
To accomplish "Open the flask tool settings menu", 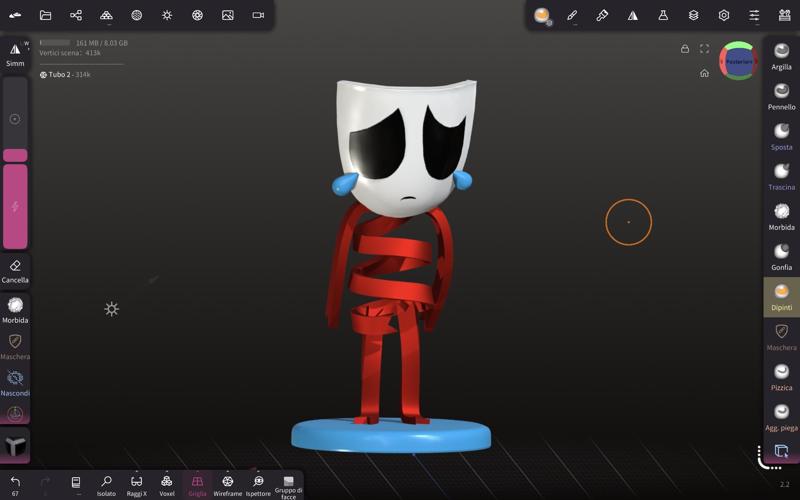I will tap(663, 15).
